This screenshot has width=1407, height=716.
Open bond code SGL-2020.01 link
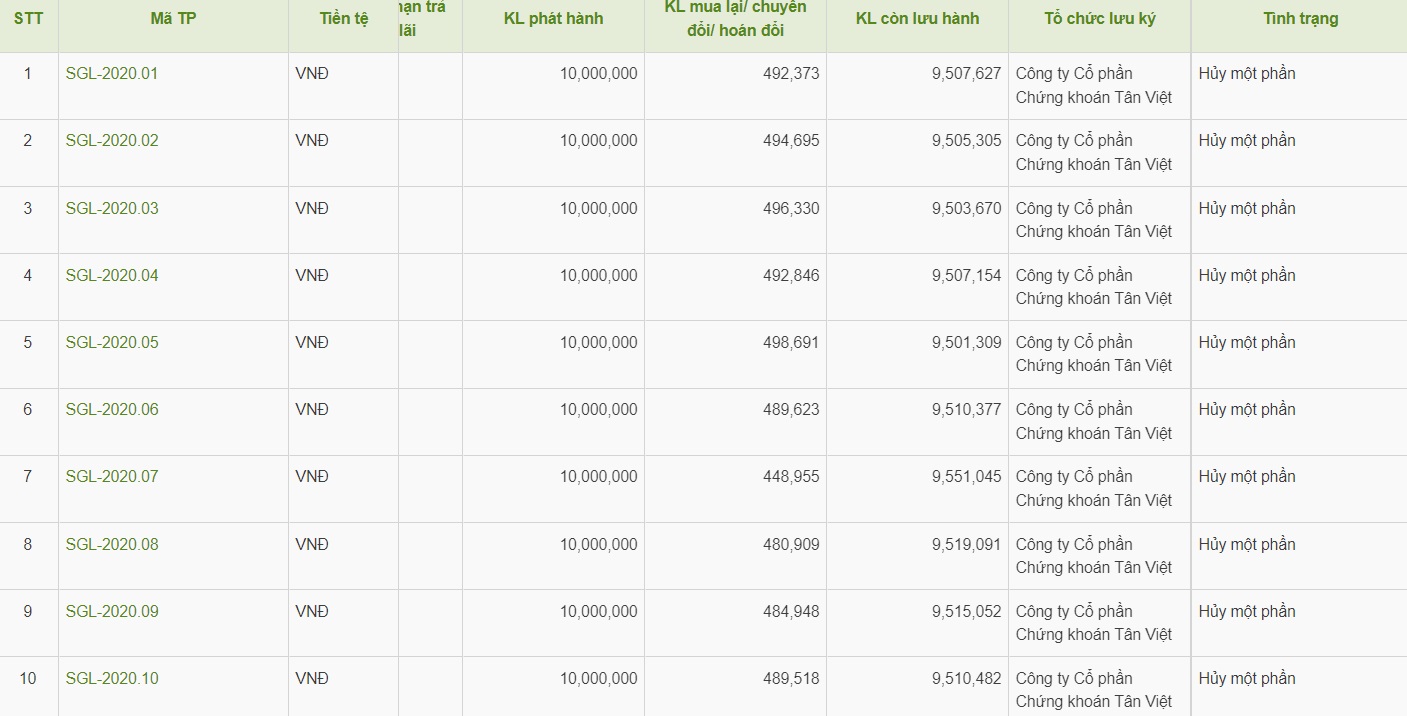click(x=112, y=73)
